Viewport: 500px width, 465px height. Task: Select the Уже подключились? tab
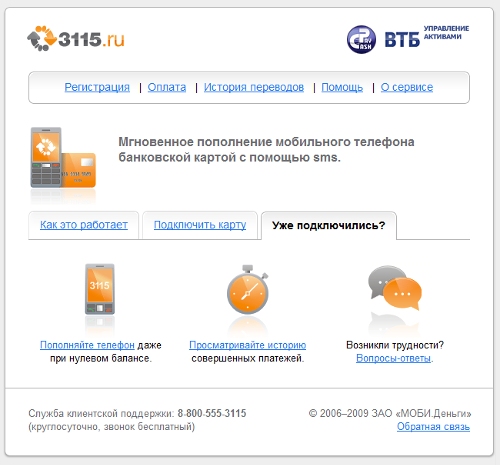329,226
